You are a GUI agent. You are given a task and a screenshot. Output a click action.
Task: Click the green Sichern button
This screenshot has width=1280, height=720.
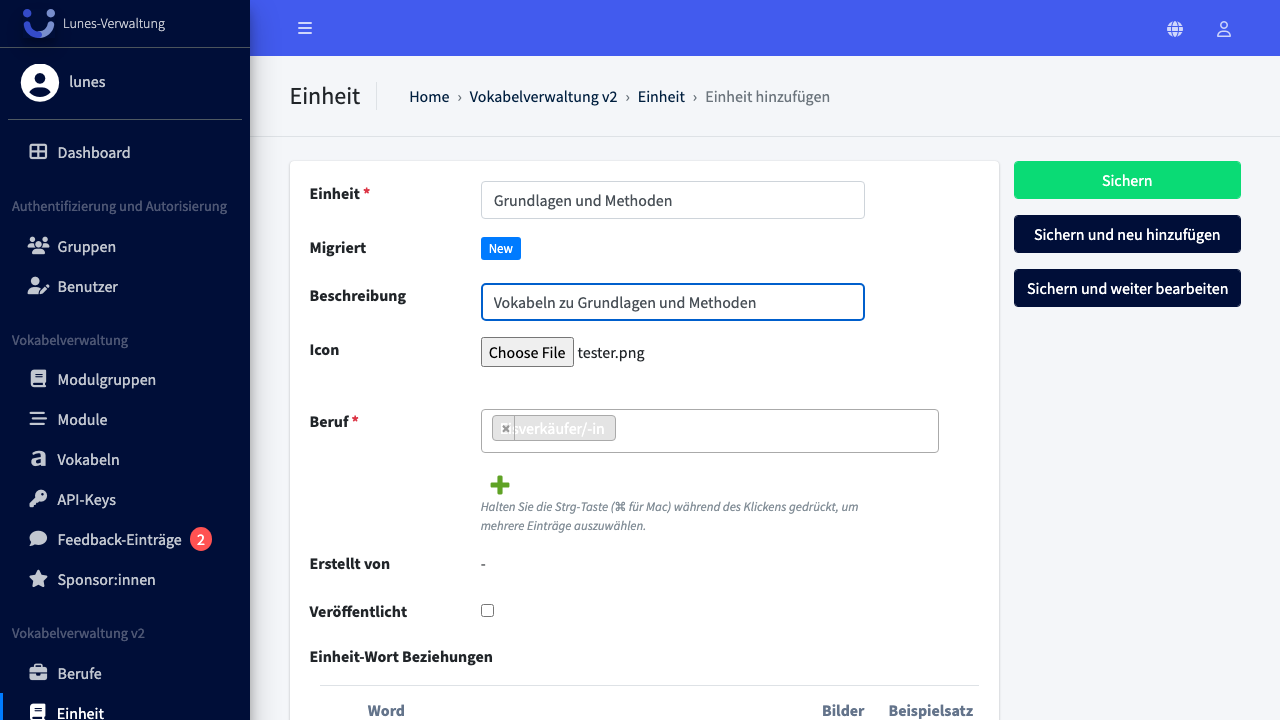coord(1127,180)
